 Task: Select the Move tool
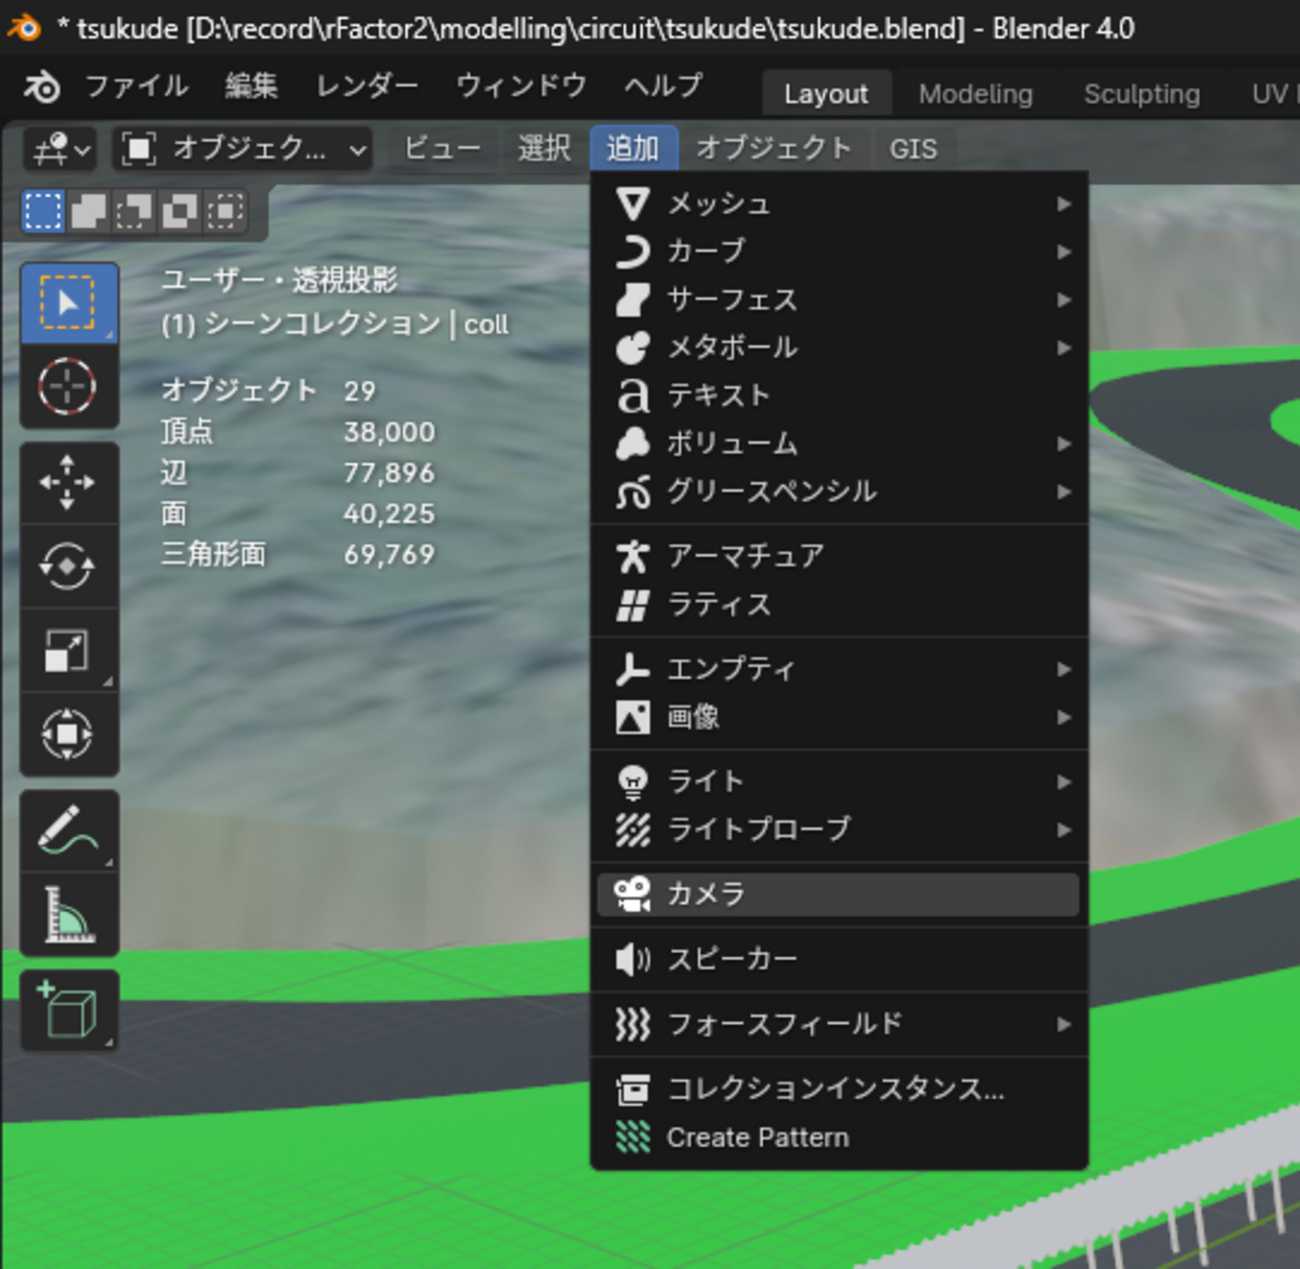[69, 483]
